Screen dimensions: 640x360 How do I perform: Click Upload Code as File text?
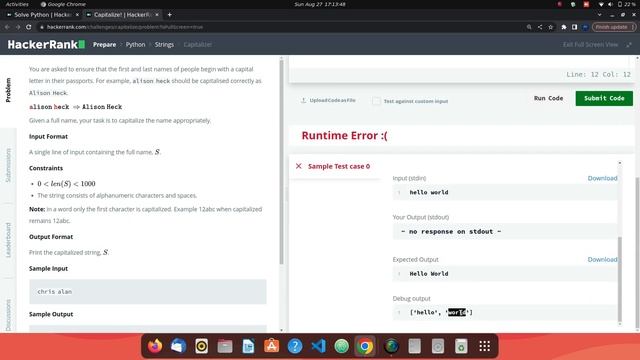click(332, 100)
